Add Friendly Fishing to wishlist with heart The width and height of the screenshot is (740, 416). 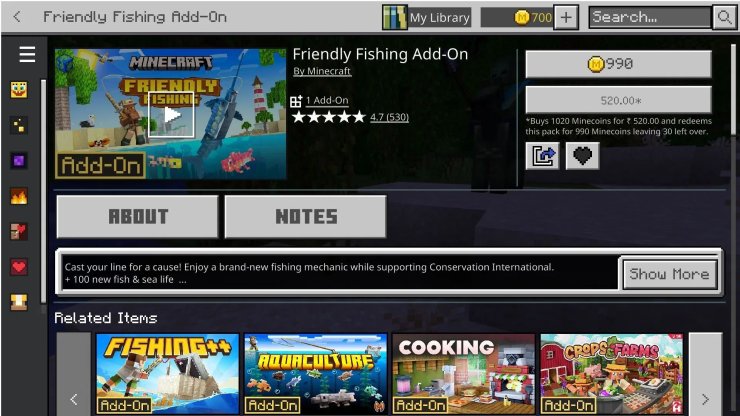pos(582,156)
